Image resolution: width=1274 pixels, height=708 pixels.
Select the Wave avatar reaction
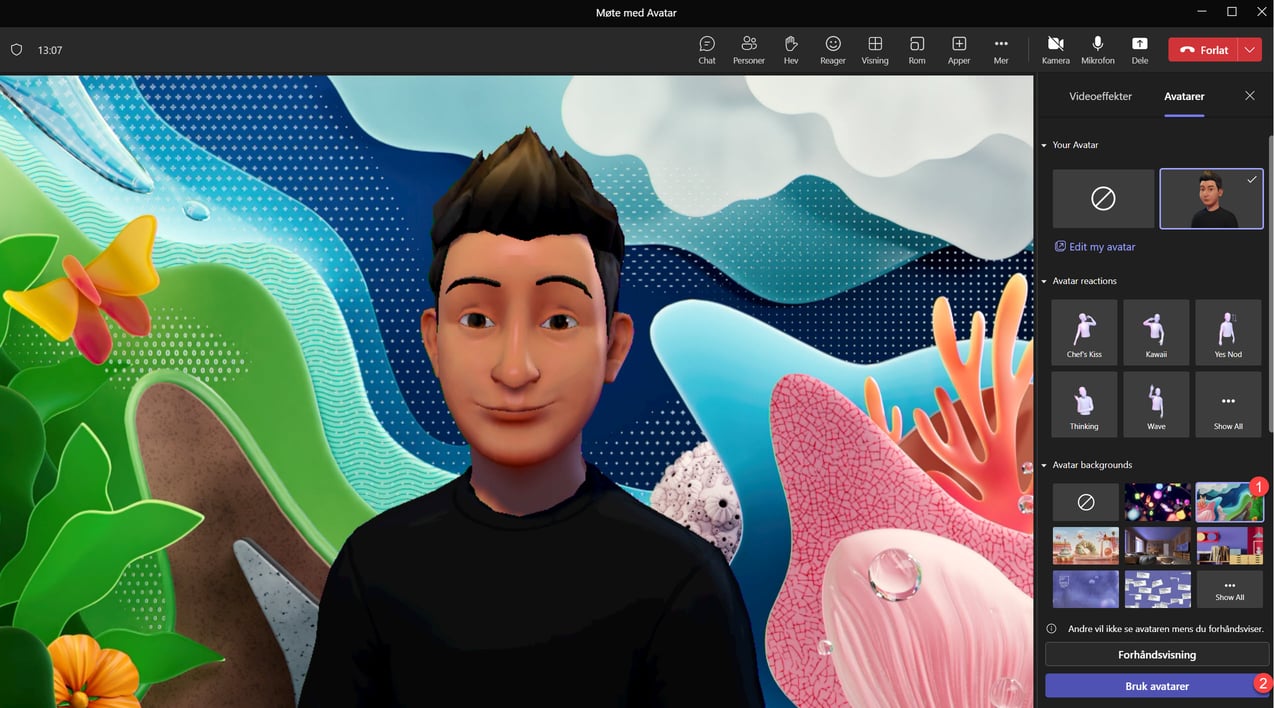[x=1156, y=404]
